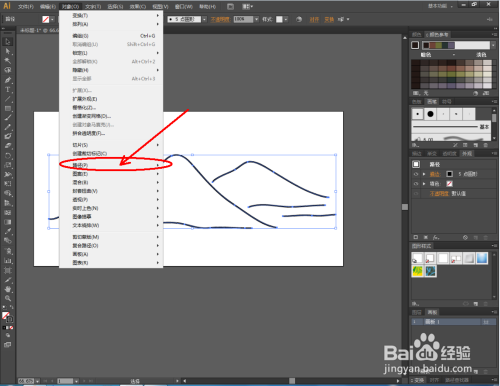This screenshot has width=500, height=386.
Task: Select the Zoom tool
Action: tap(8, 298)
